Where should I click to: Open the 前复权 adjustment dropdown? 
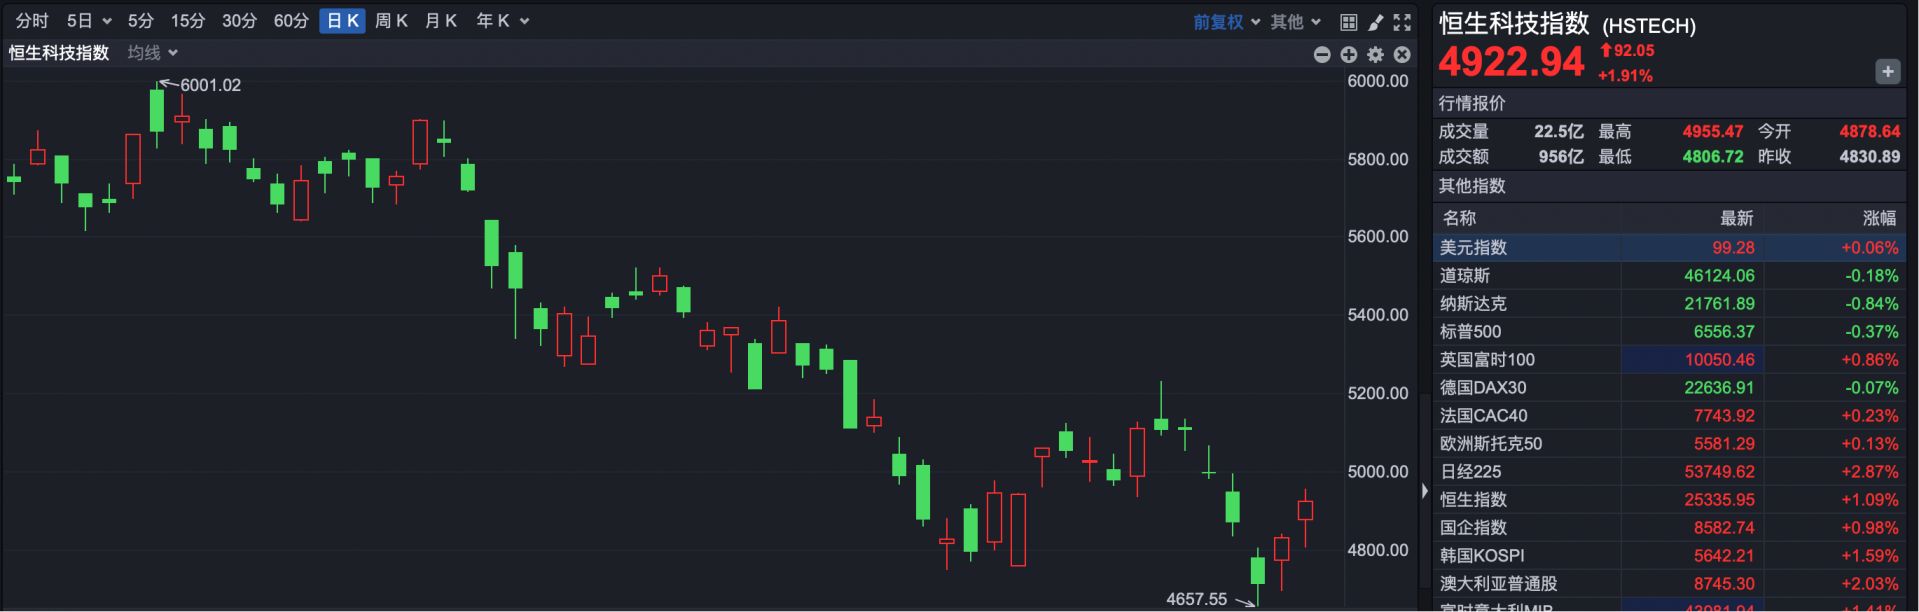[1226, 22]
